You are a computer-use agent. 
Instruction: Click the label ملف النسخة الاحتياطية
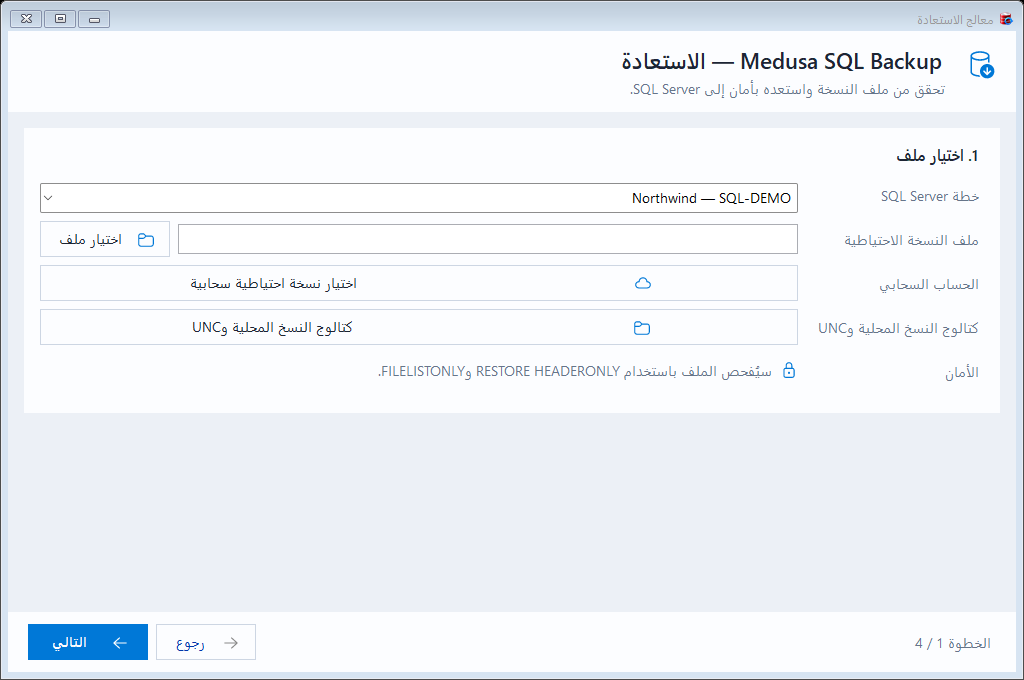click(912, 240)
